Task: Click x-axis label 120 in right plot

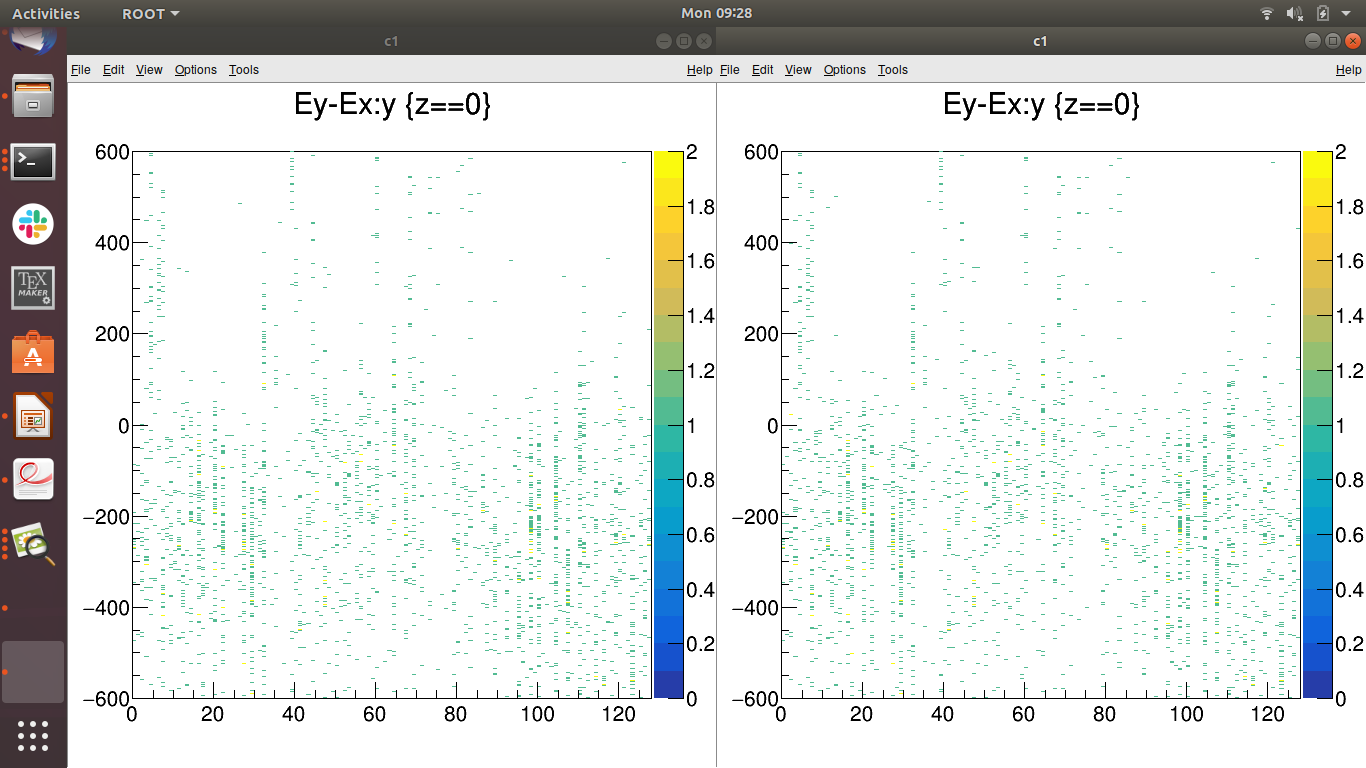Action: point(1267,715)
